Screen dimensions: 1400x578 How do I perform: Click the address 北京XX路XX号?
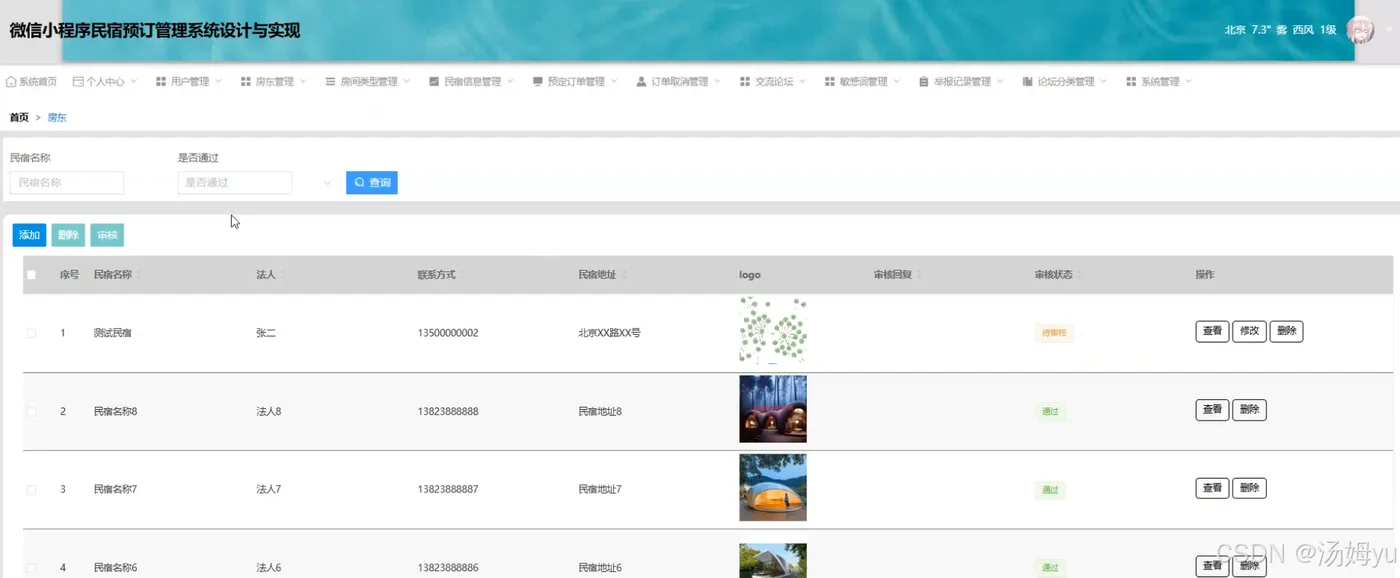609,333
